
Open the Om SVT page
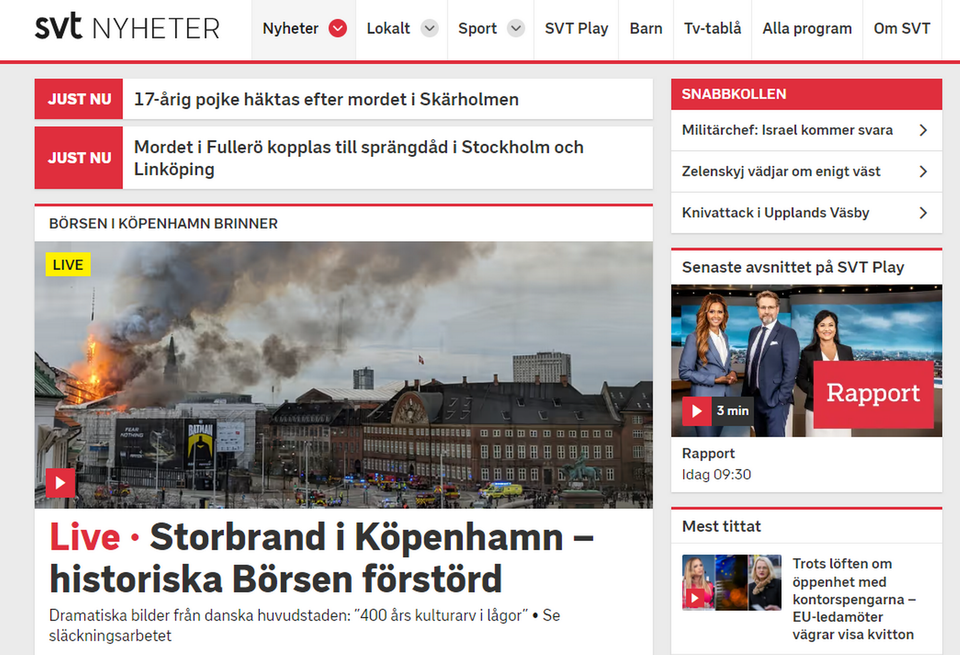[902, 29]
